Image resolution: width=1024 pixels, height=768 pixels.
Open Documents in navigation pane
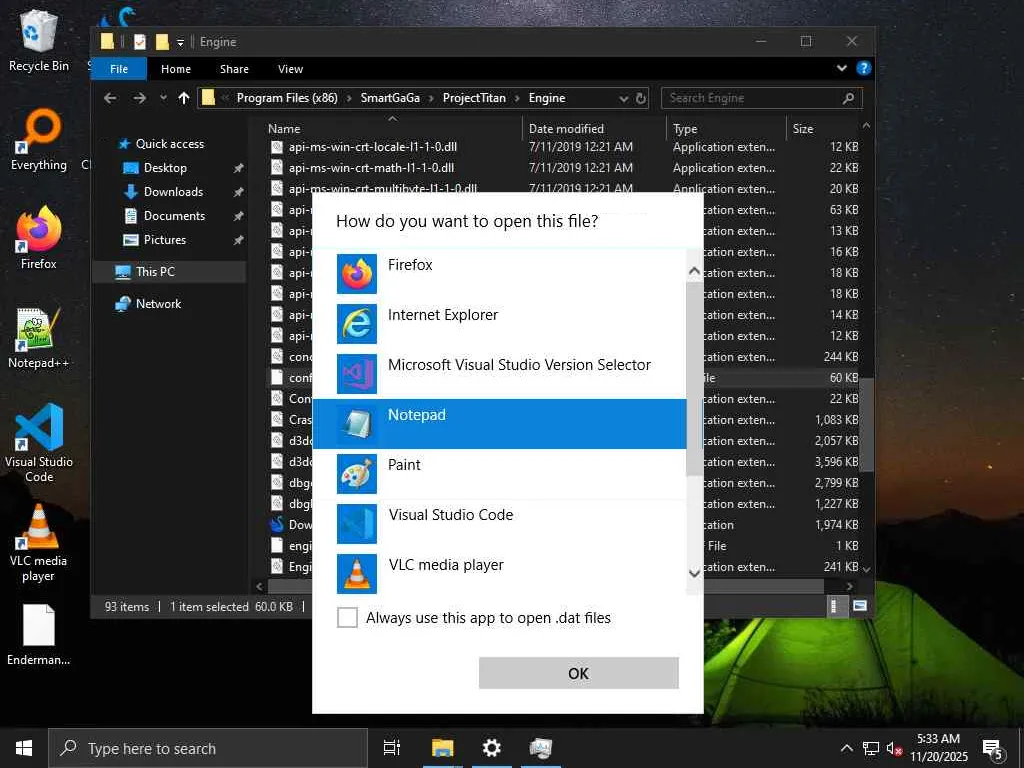point(174,216)
